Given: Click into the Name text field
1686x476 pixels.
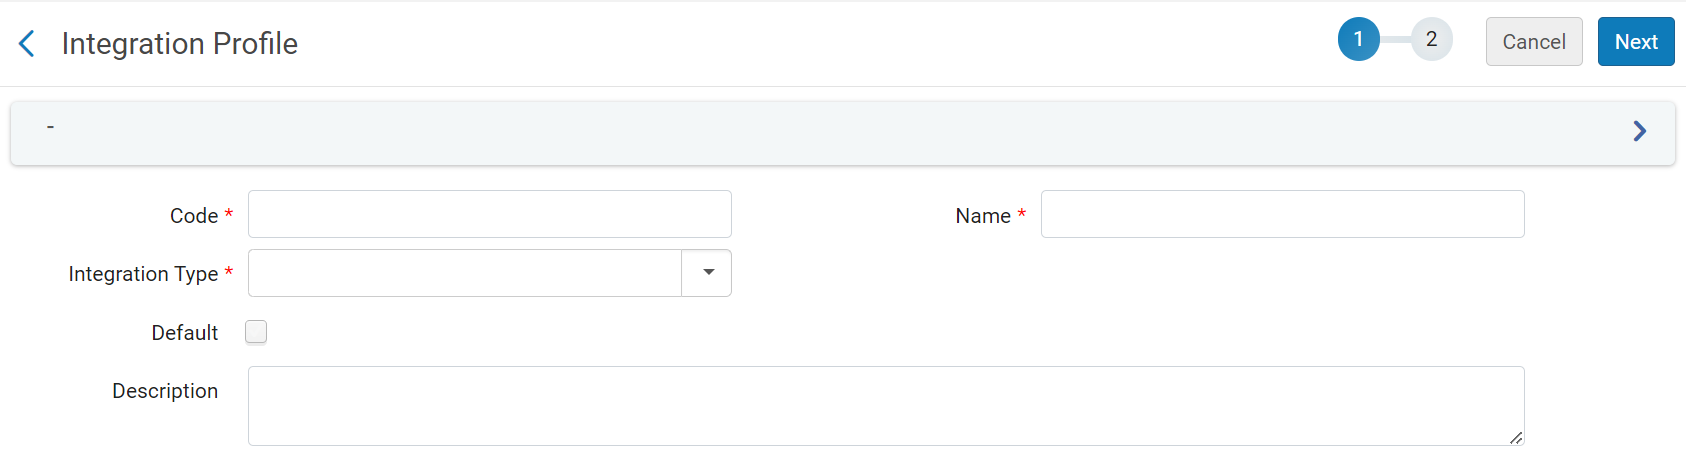Looking at the screenshot, I should click(1282, 214).
